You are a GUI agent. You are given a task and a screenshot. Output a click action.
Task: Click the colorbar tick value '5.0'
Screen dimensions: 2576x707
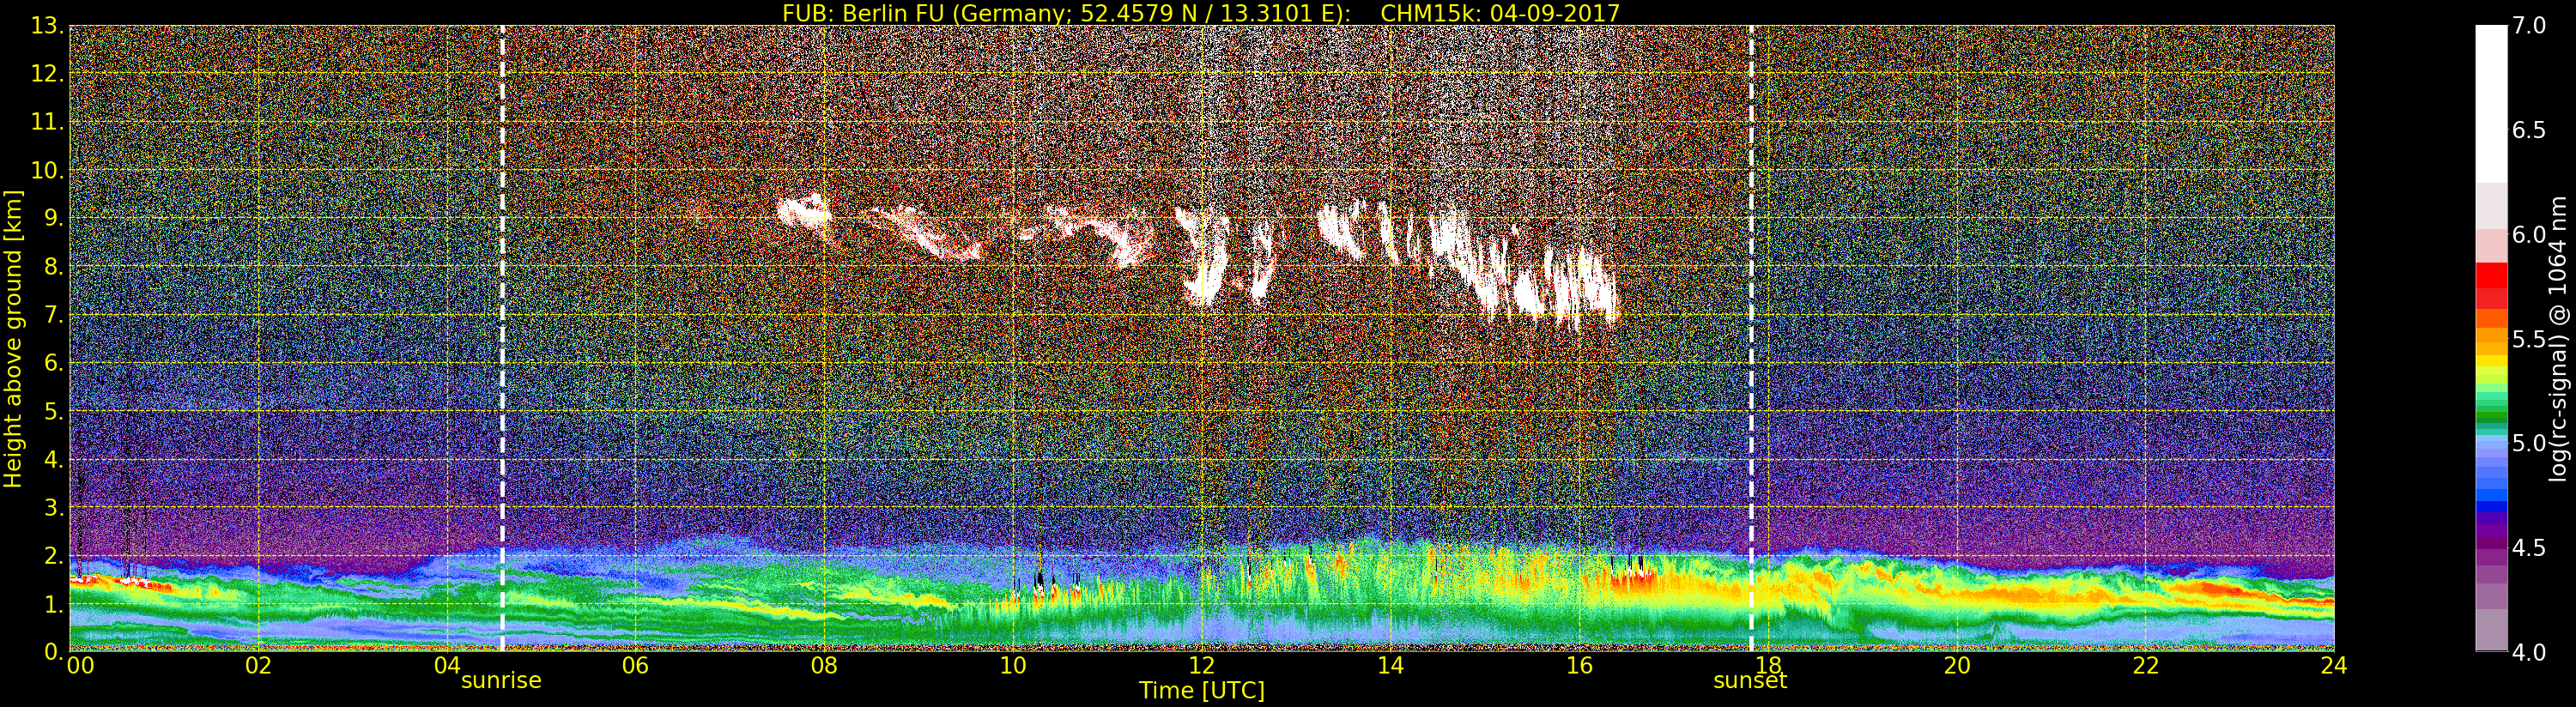coord(2529,443)
